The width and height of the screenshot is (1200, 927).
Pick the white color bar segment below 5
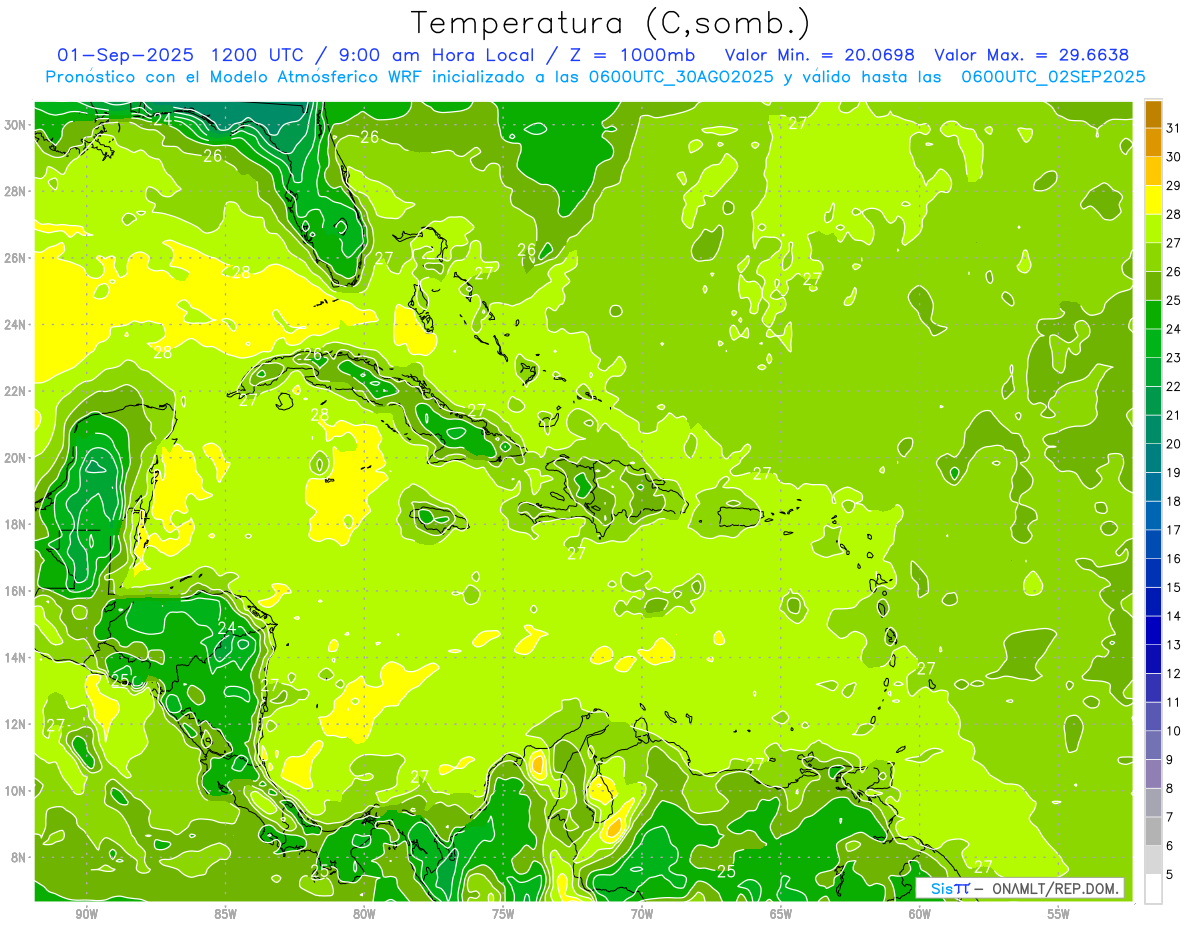point(1154,889)
